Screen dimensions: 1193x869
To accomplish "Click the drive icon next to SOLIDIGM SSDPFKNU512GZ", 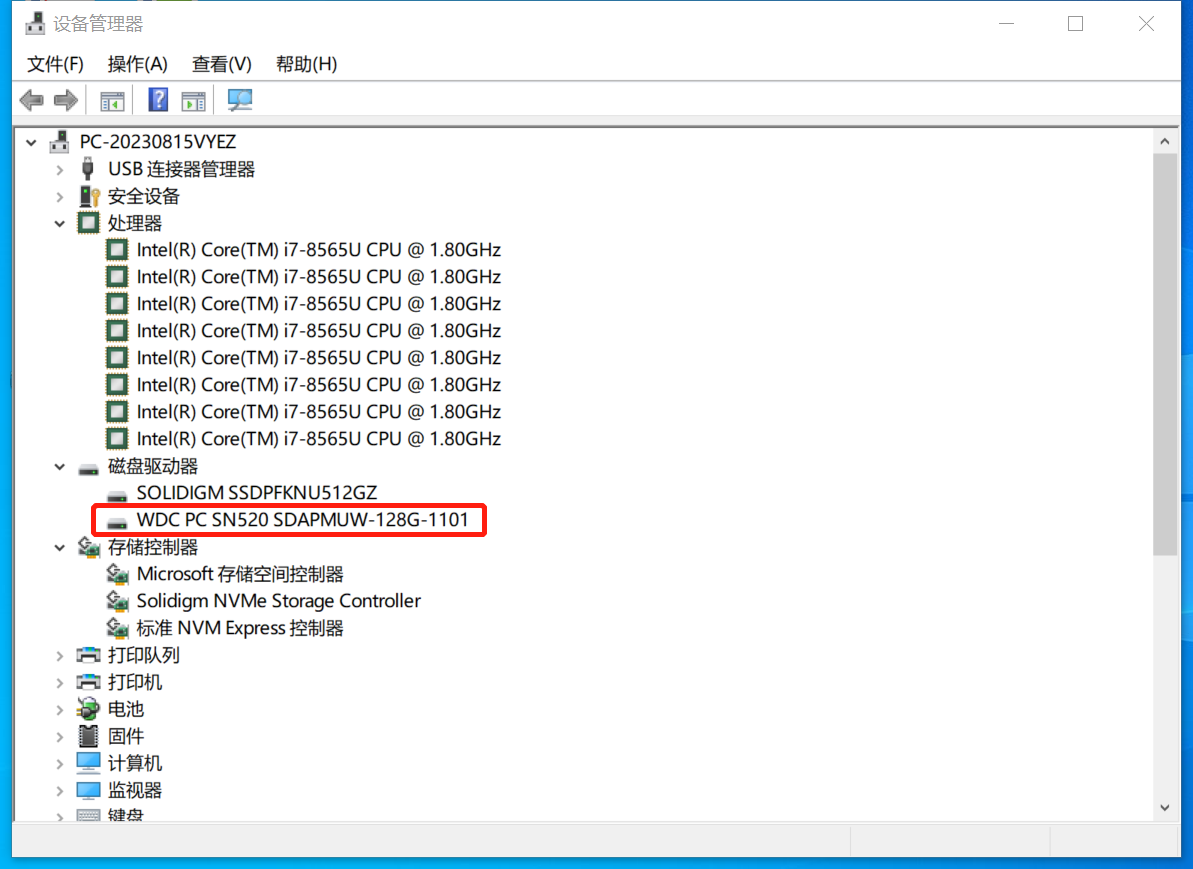I will [117, 495].
